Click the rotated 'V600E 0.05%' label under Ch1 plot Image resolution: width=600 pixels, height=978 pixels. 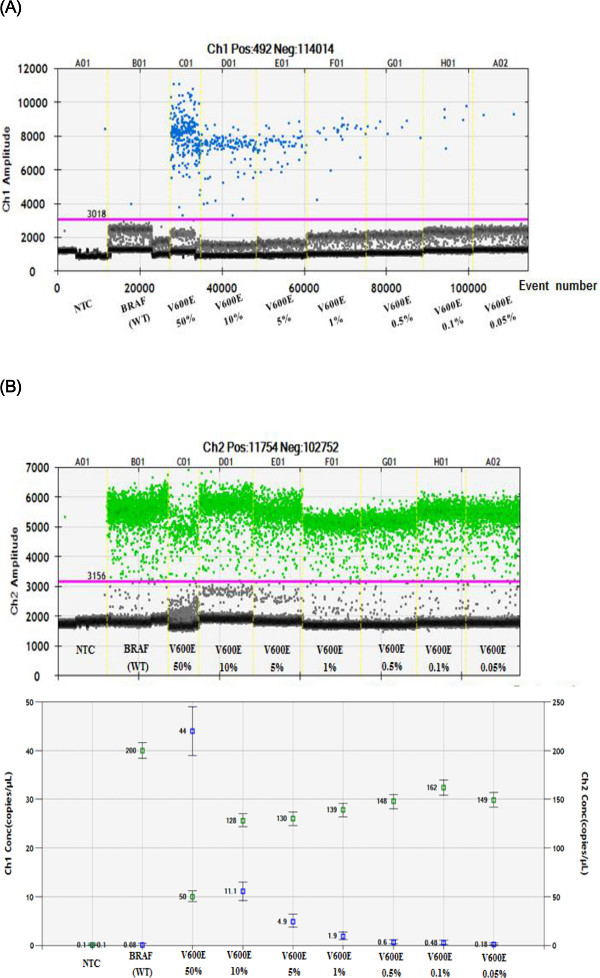pyautogui.click(x=500, y=313)
